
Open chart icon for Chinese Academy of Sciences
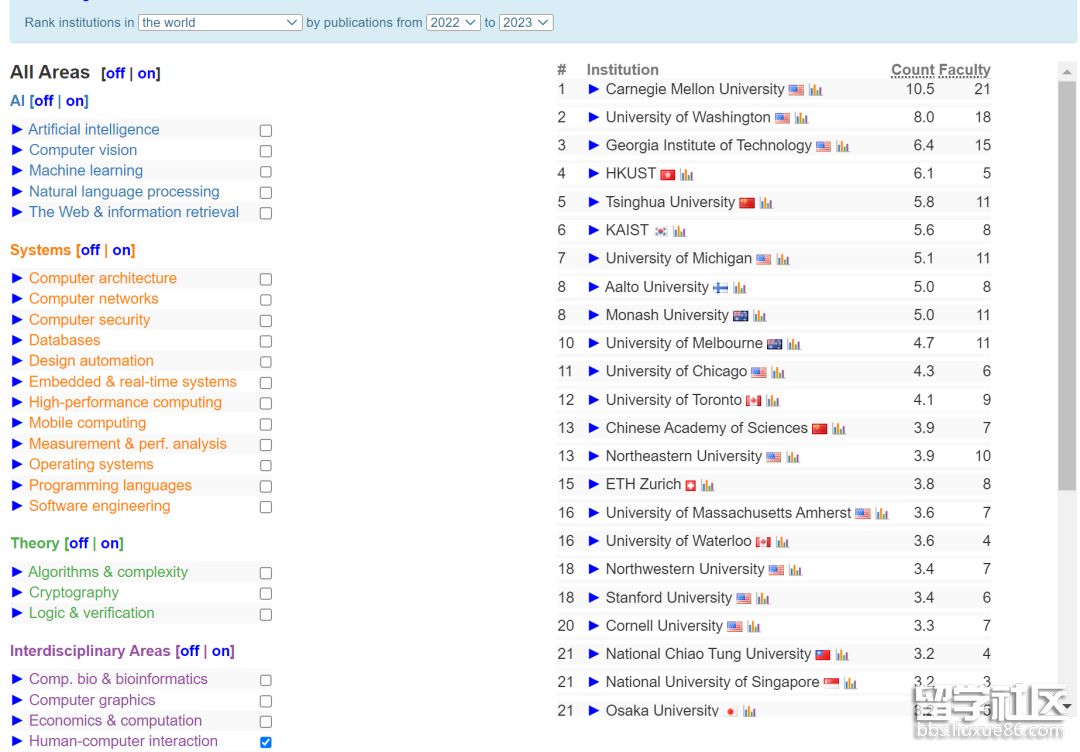(x=838, y=429)
